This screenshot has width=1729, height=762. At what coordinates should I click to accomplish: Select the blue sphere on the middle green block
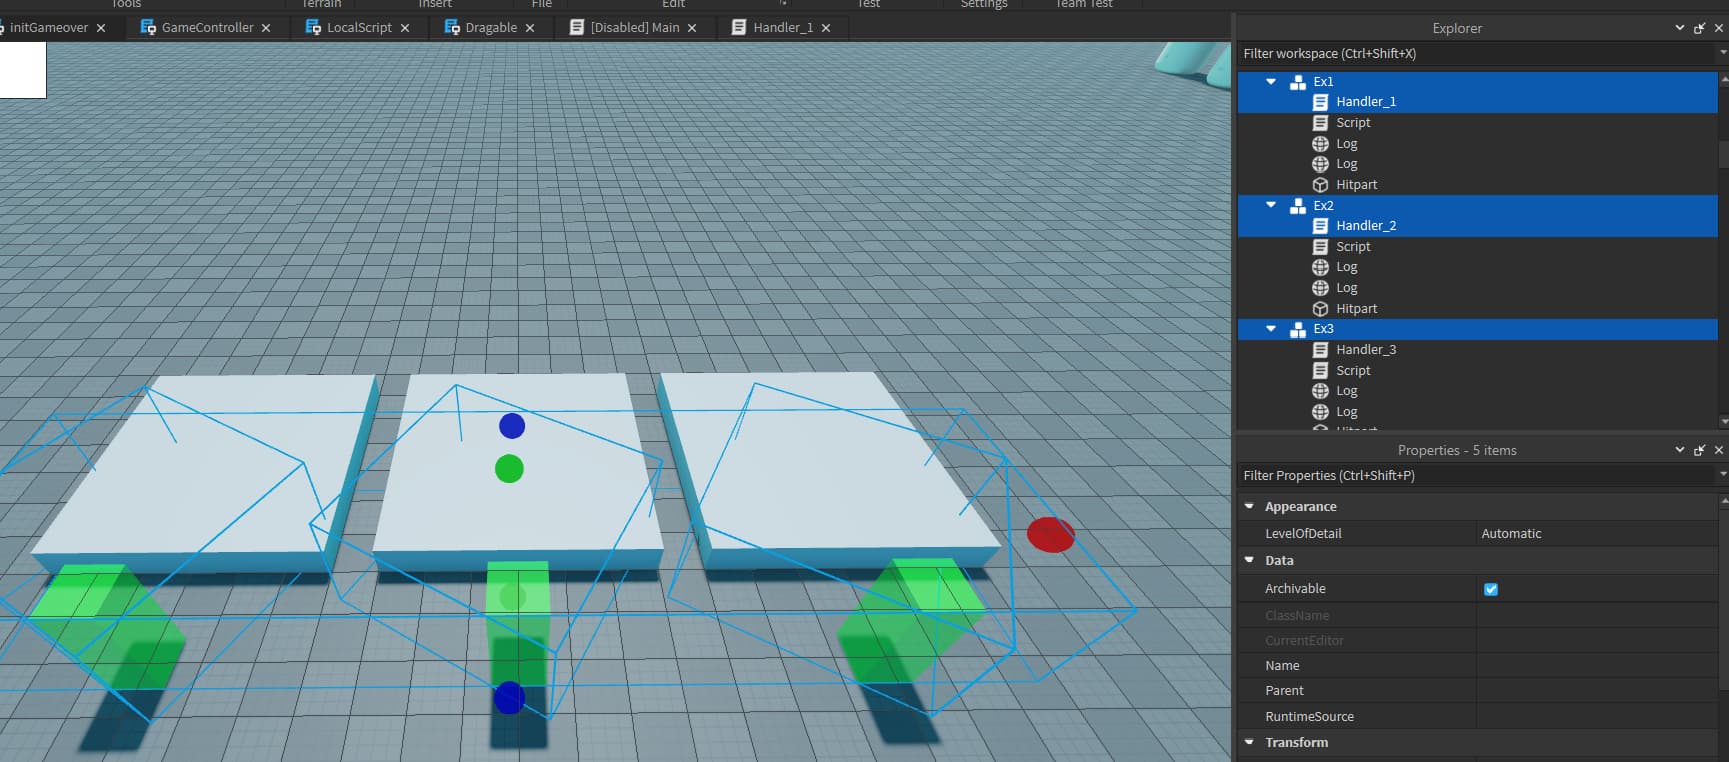pyautogui.click(x=509, y=697)
